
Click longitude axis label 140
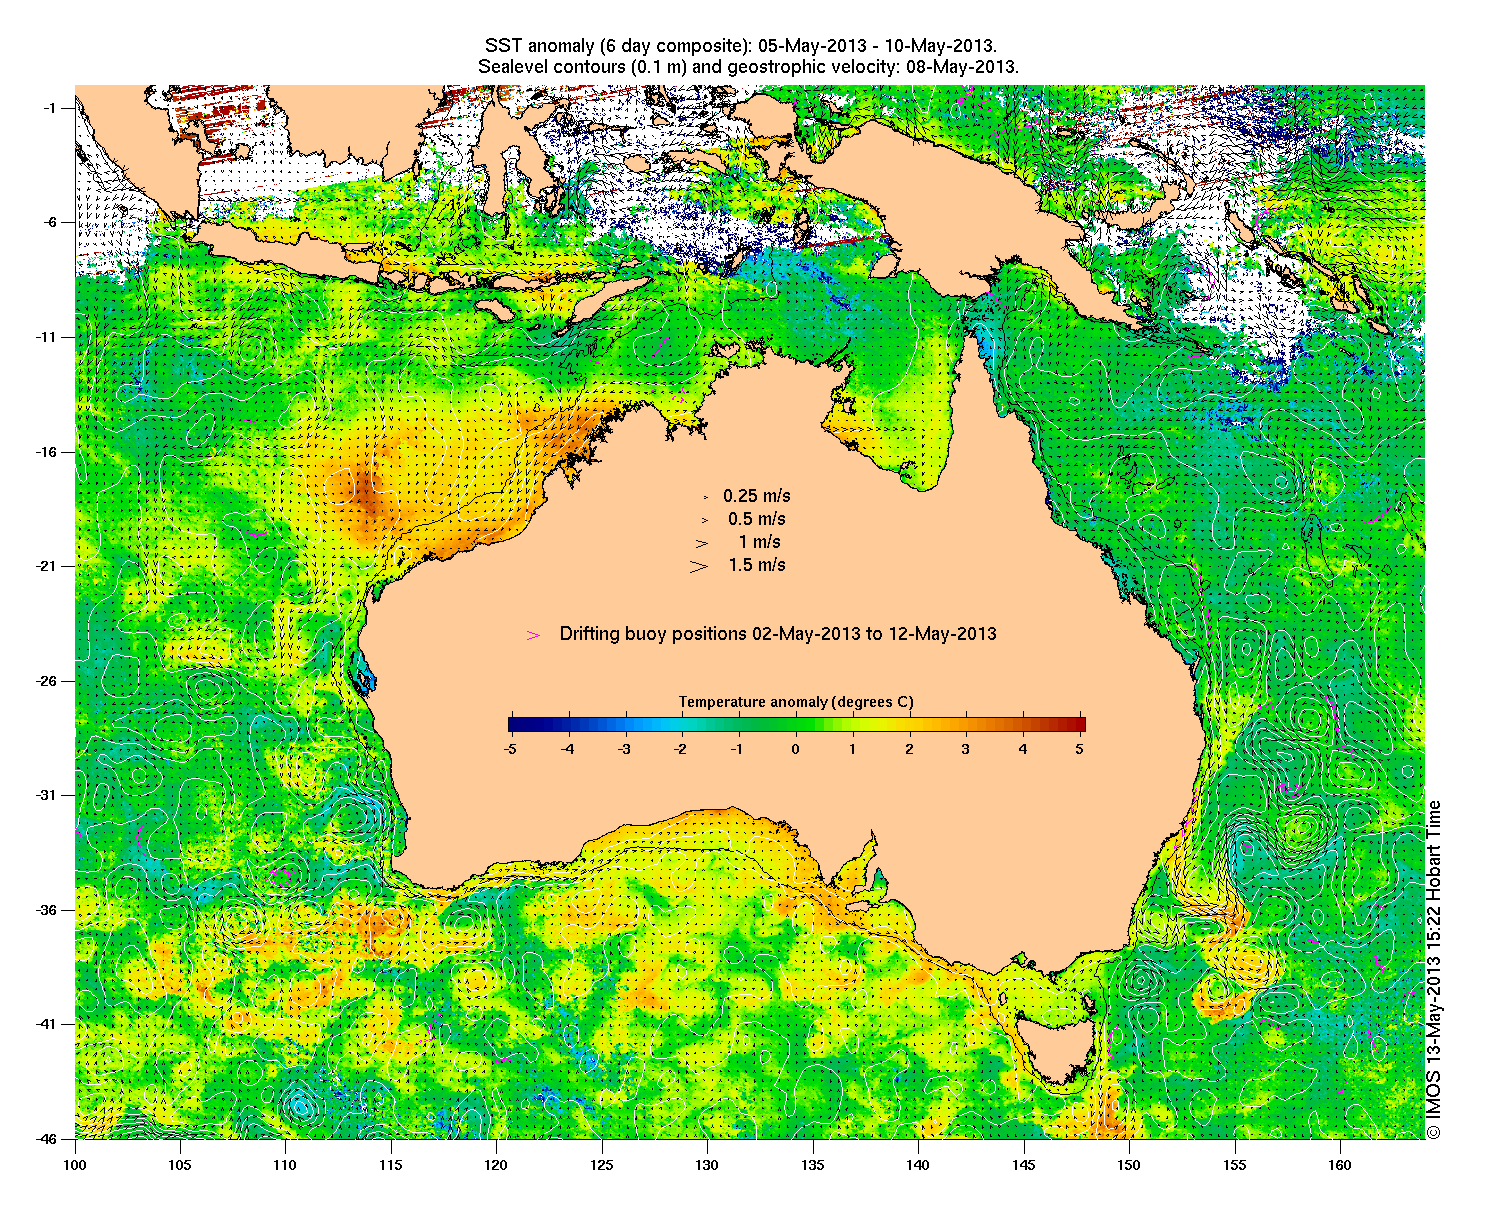click(918, 1164)
